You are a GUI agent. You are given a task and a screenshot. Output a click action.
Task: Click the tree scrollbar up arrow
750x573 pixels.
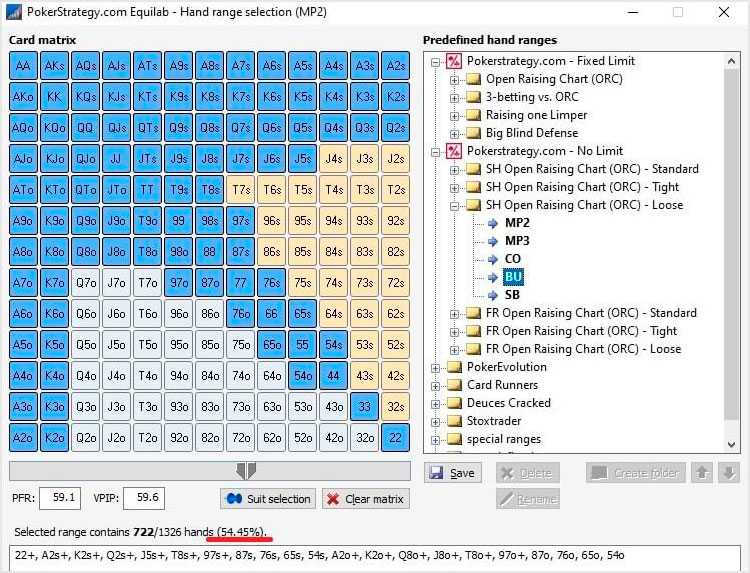coord(731,61)
